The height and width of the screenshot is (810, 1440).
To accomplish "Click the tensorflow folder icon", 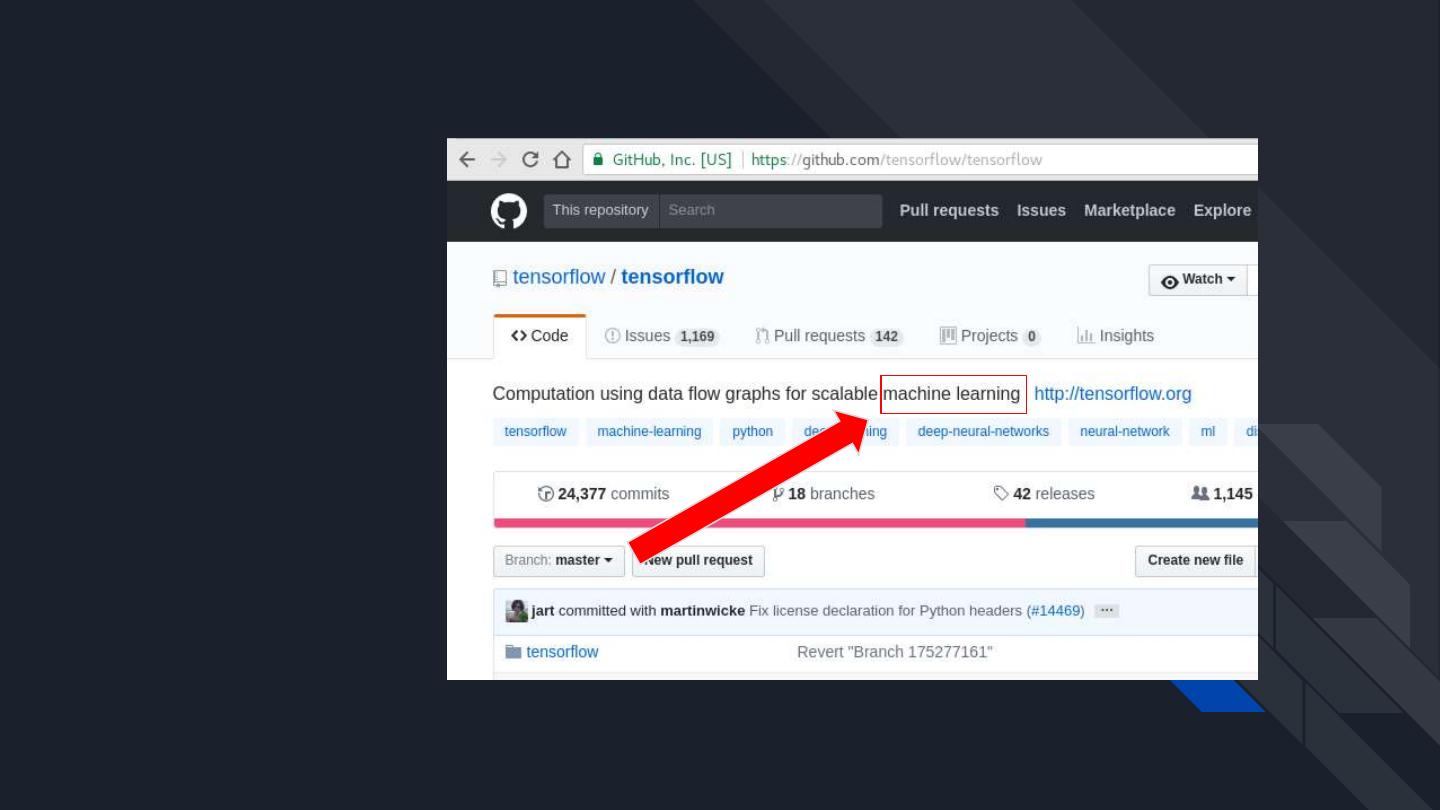I will click(x=513, y=652).
